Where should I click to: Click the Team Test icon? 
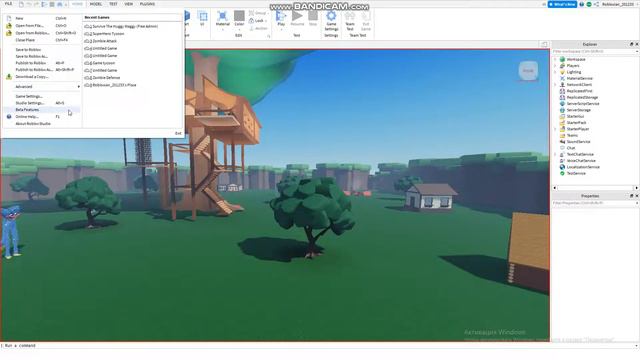coord(350,16)
